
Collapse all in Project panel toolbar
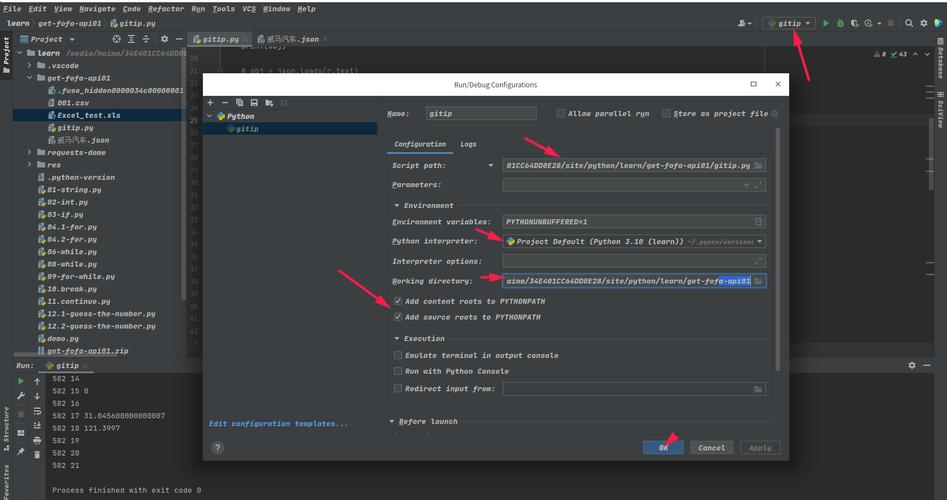click(x=146, y=39)
